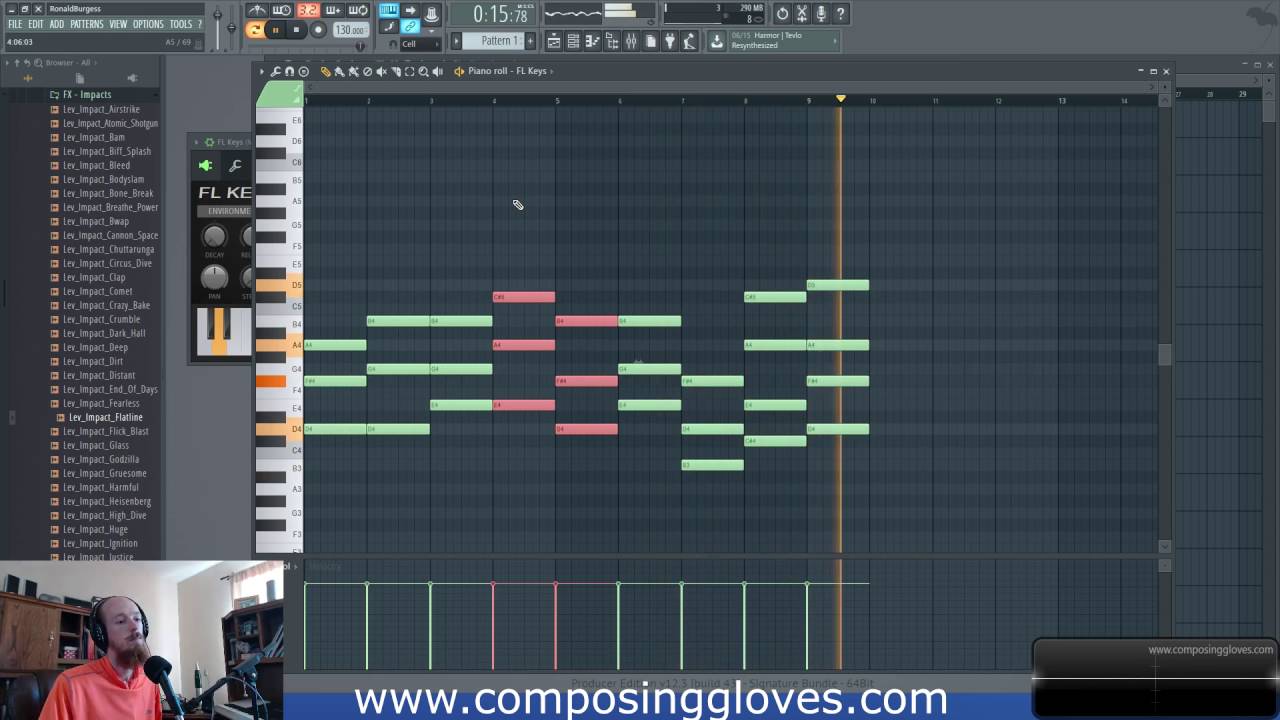The image size is (1280, 720).
Task: Open piano roll tools wrench menu
Action: [275, 71]
